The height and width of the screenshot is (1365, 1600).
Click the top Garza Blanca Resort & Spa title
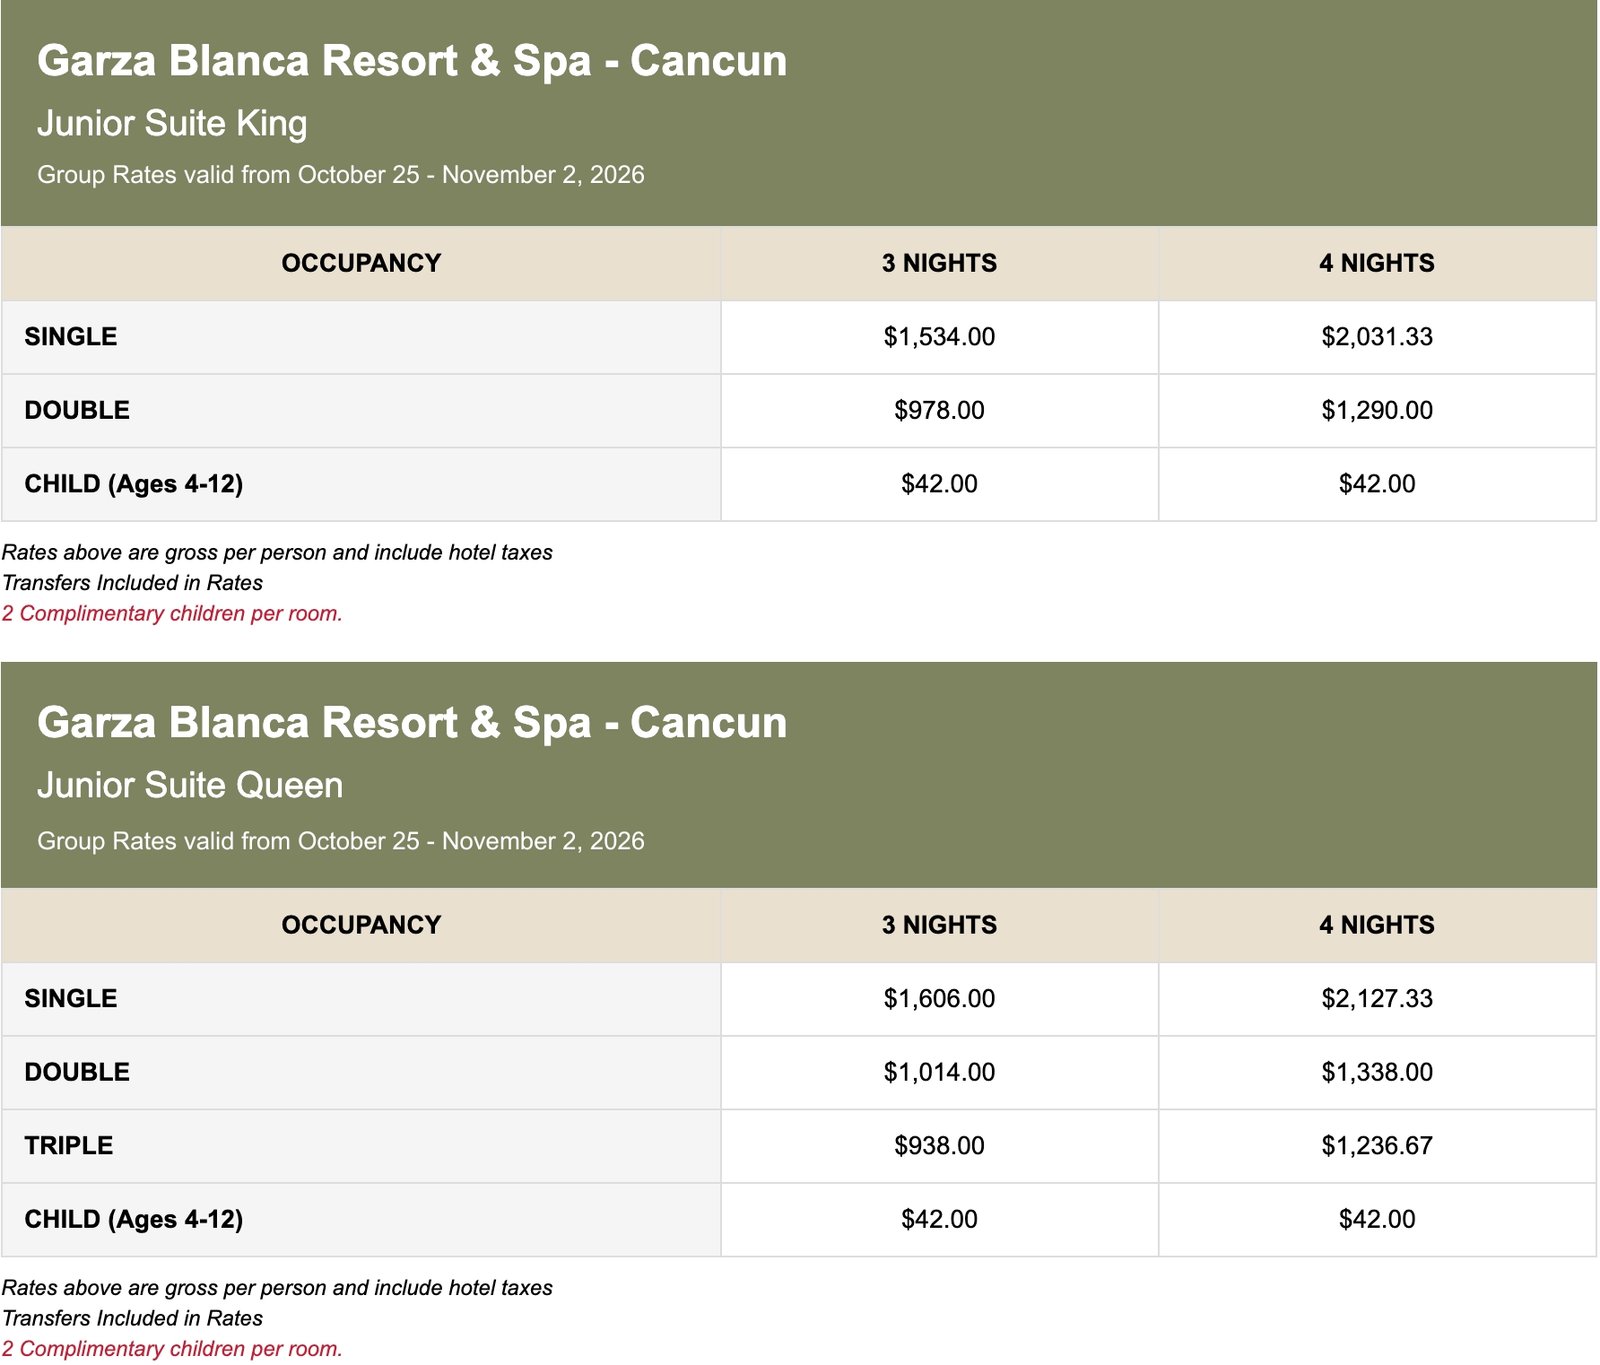412,61
